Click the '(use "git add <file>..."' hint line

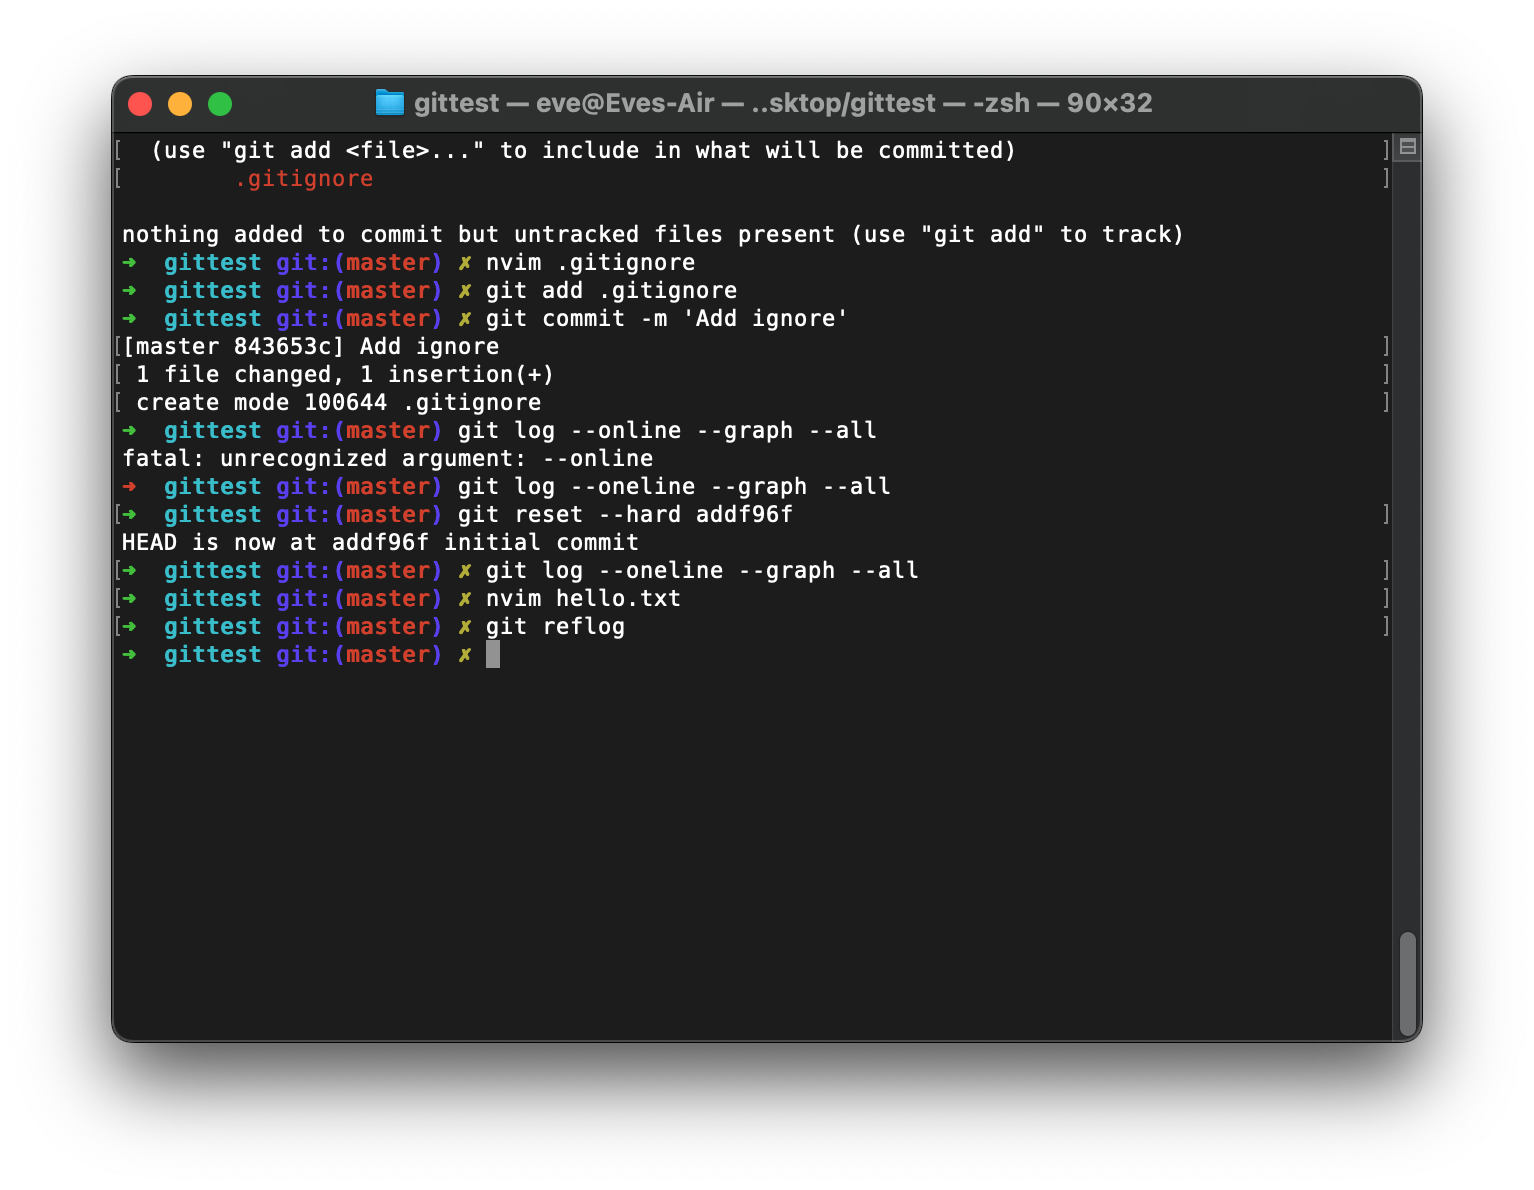tap(583, 151)
